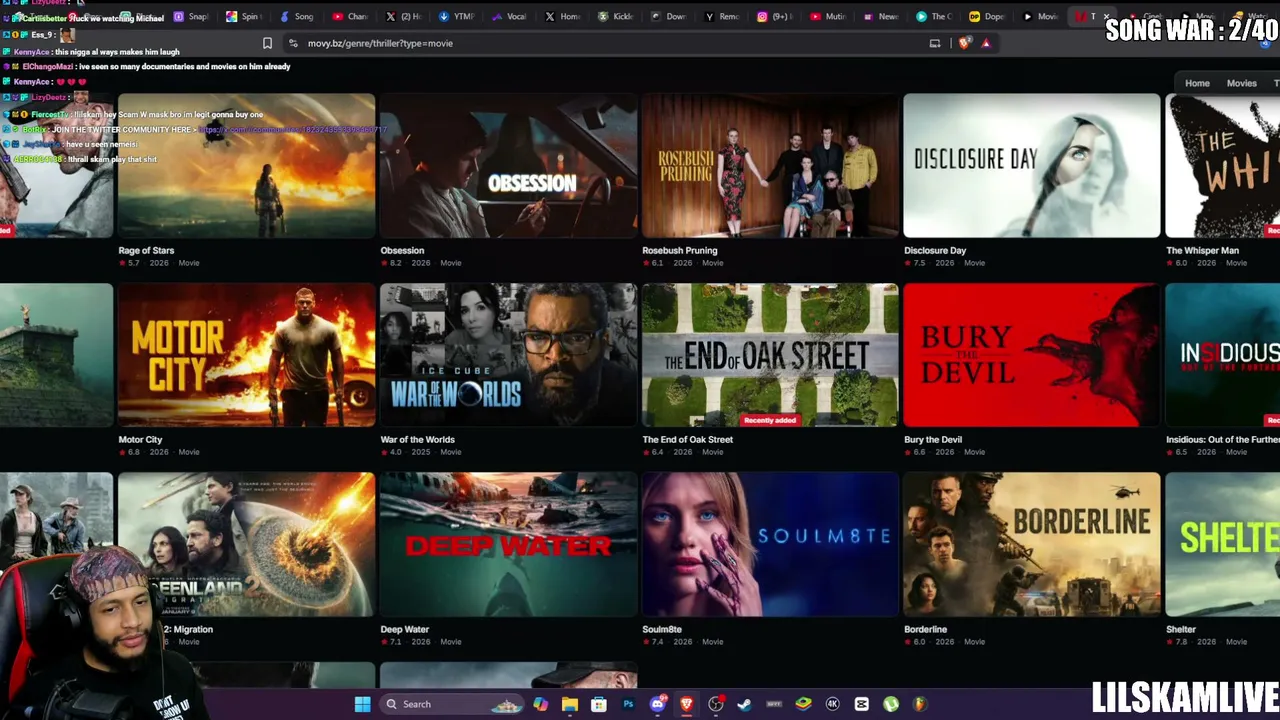Image resolution: width=1280 pixels, height=720 pixels.
Task: Open site settings icon in the address bar
Action: 292,43
